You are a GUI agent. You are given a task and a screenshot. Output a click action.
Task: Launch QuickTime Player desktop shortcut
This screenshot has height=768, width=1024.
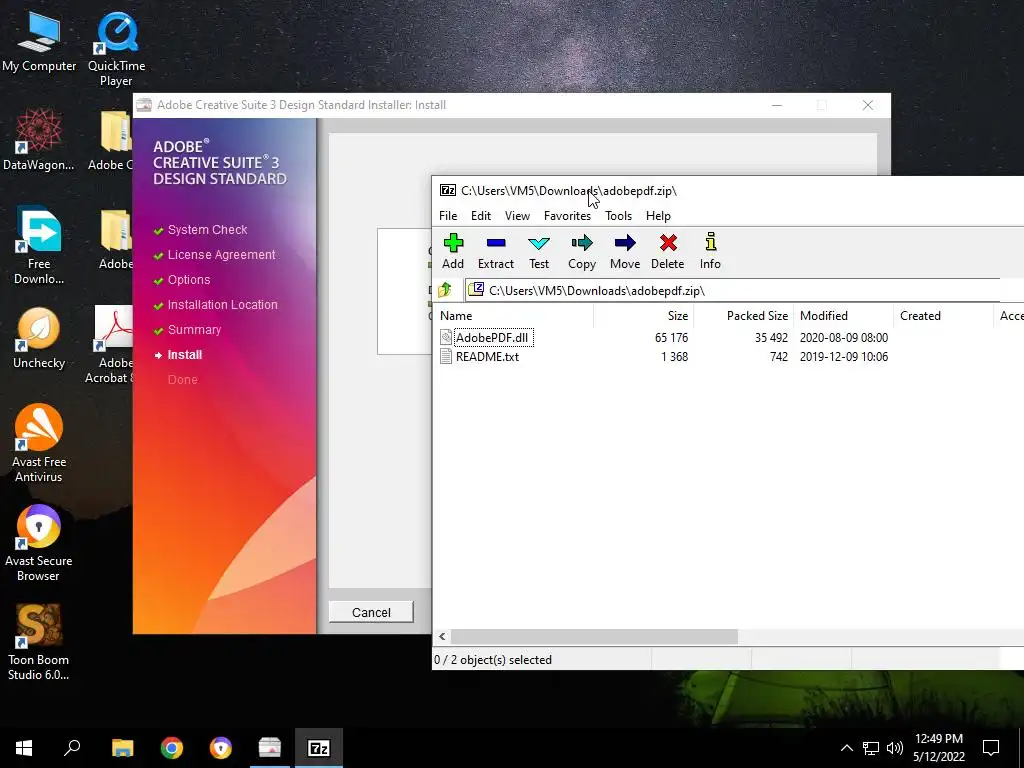(x=116, y=50)
